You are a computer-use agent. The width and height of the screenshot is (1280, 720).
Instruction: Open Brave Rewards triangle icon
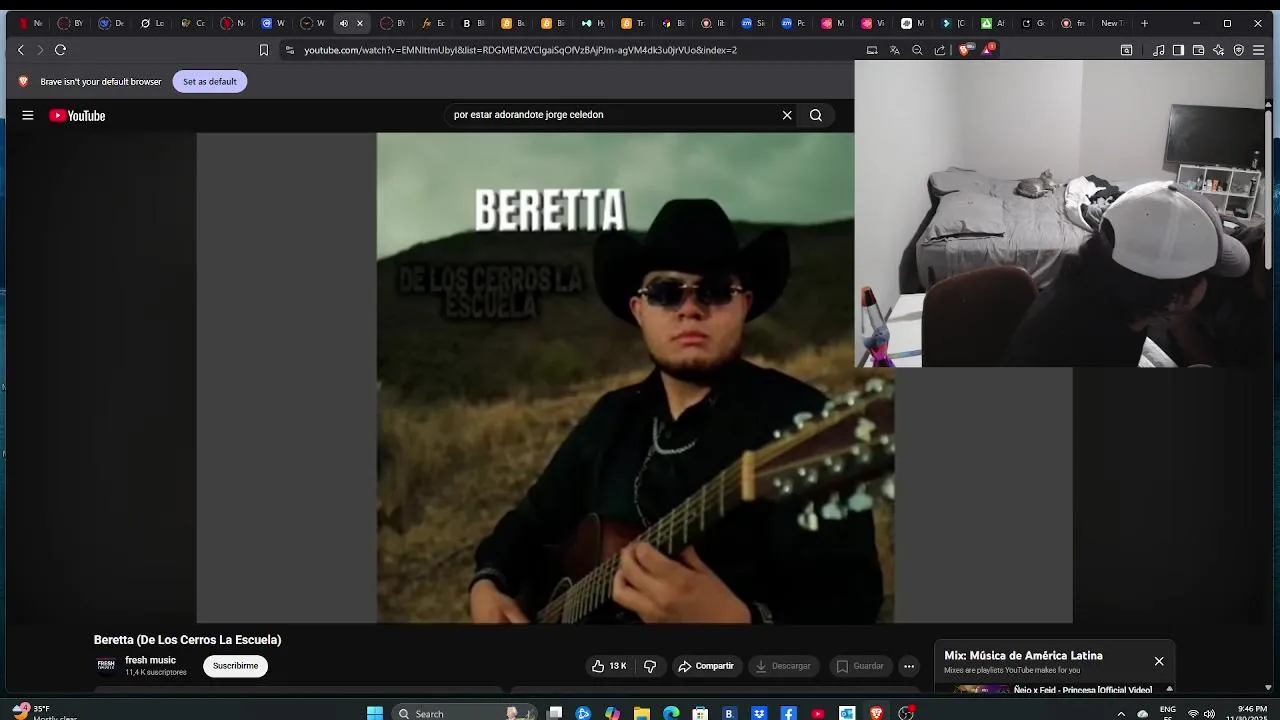[989, 49]
